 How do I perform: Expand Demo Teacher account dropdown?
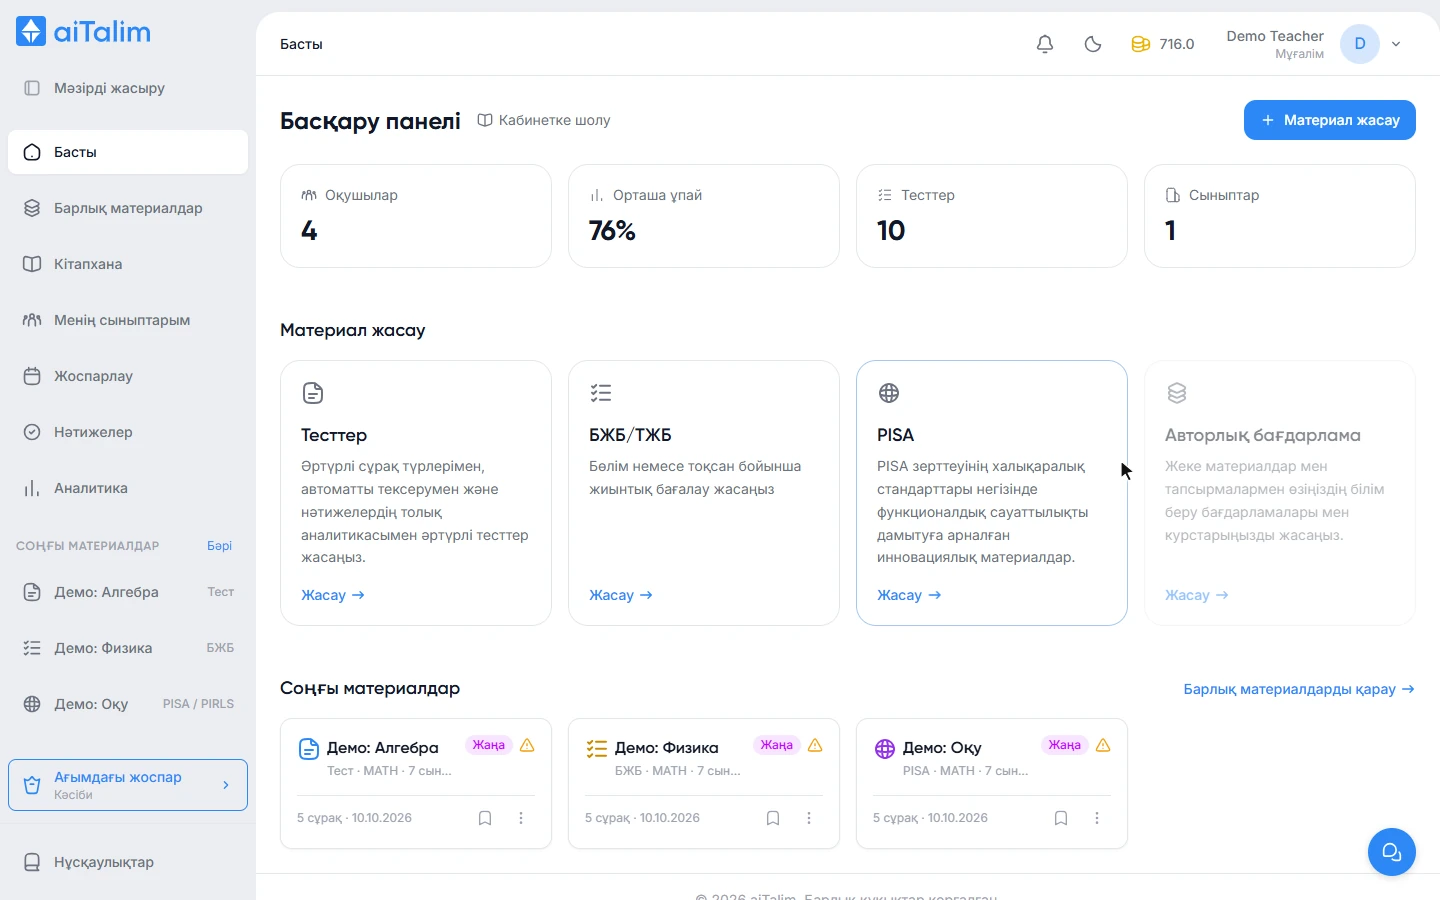pos(1396,44)
